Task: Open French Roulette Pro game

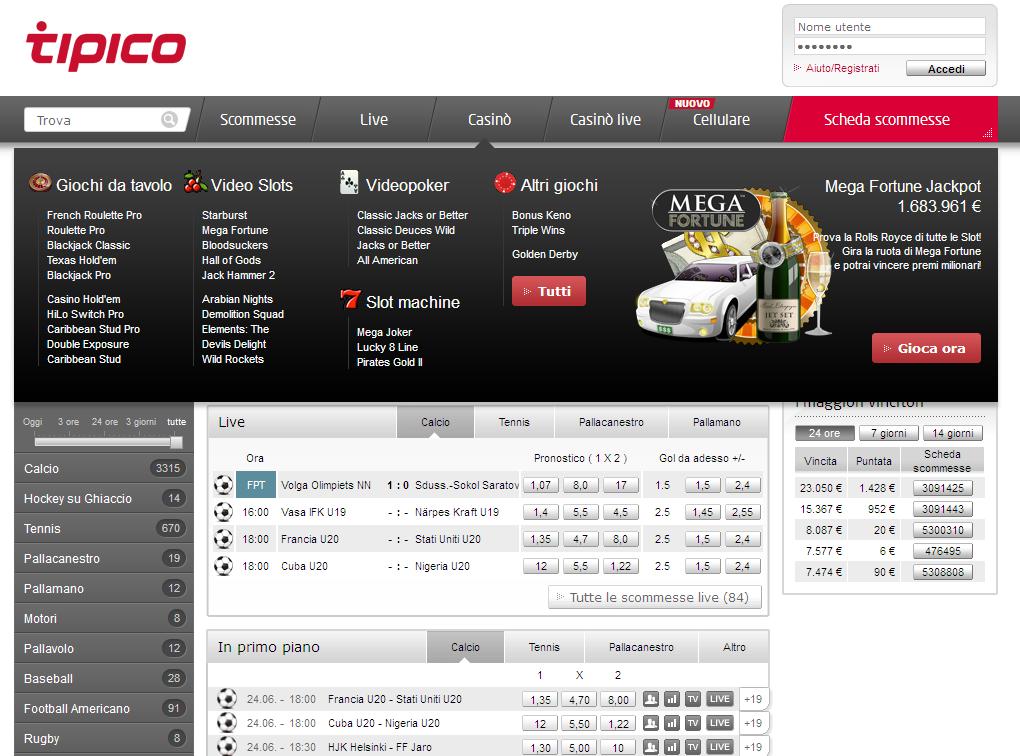Action: click(94, 215)
